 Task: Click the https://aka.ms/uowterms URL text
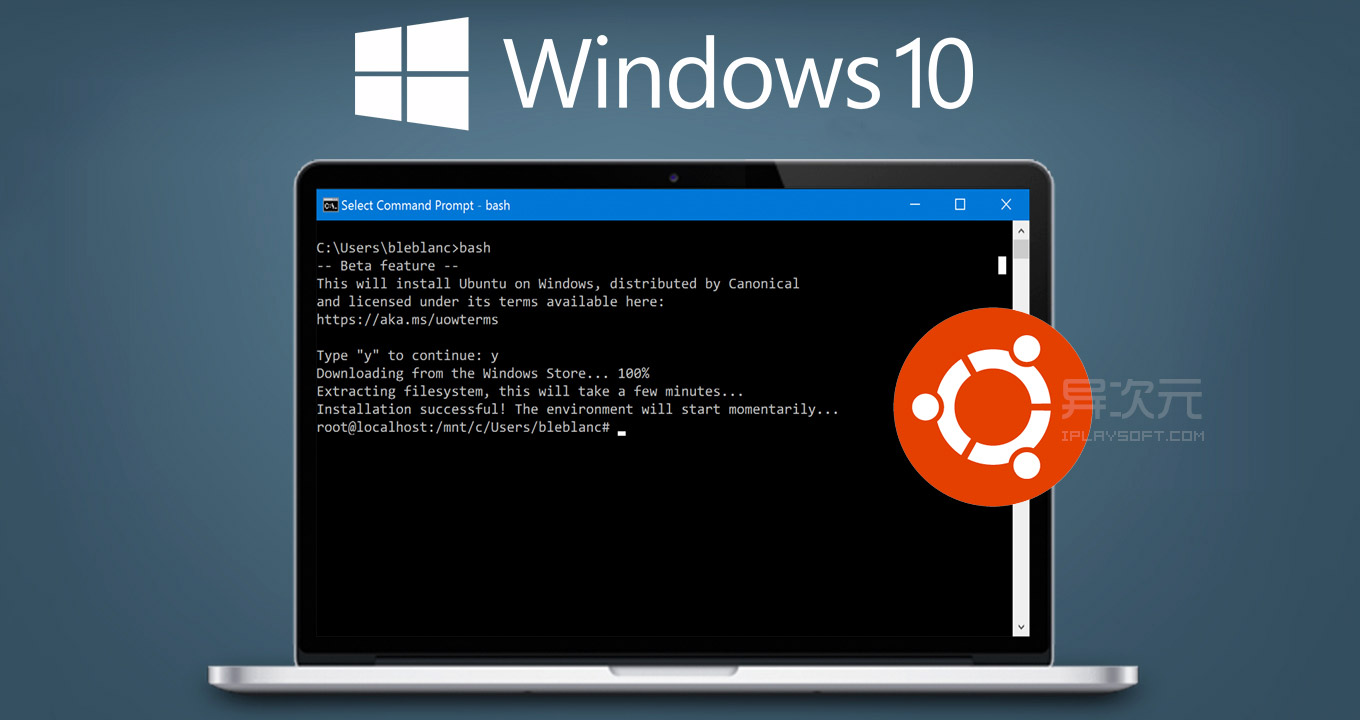[407, 320]
